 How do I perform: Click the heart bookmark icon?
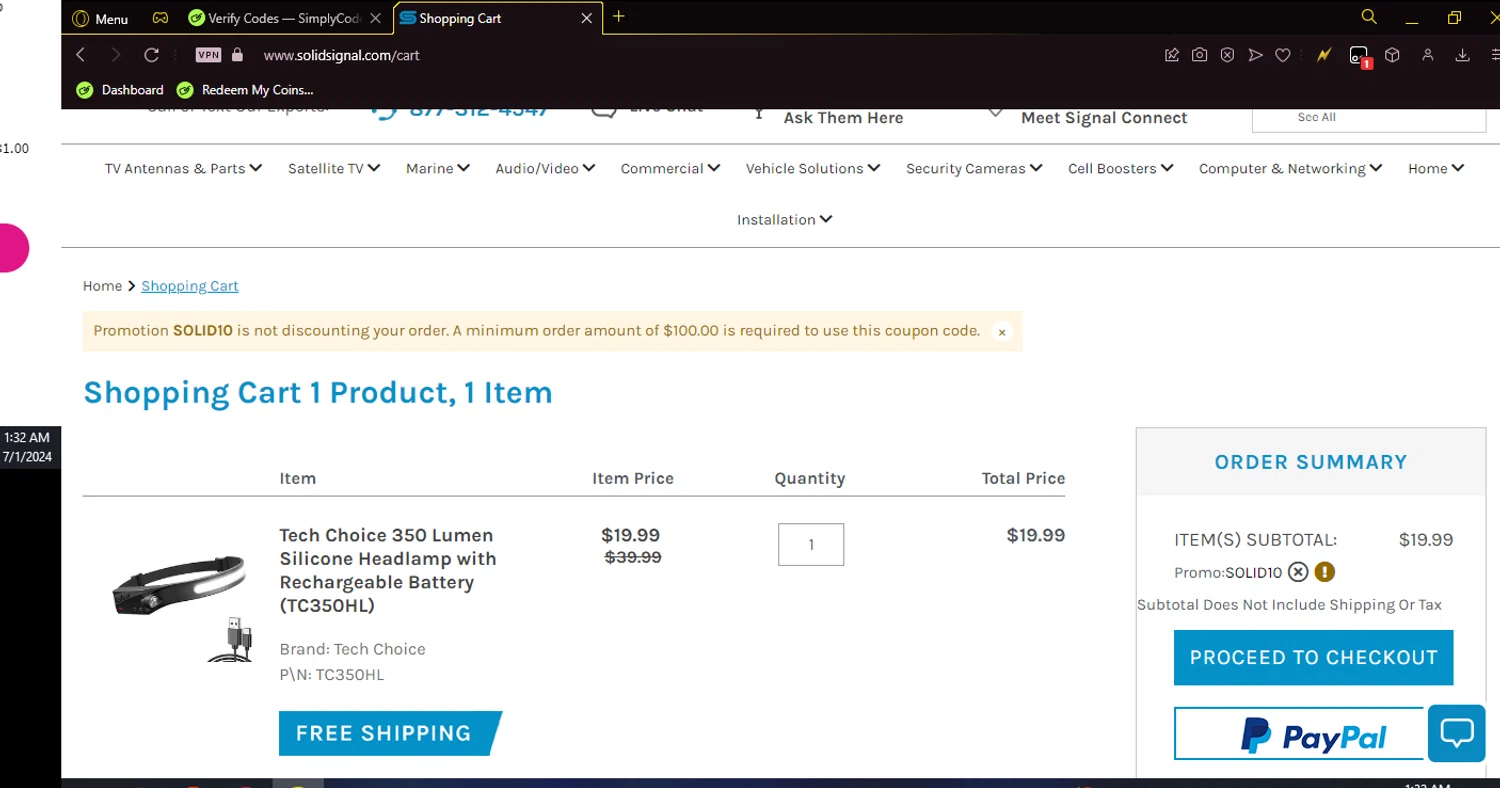pyautogui.click(x=1283, y=55)
